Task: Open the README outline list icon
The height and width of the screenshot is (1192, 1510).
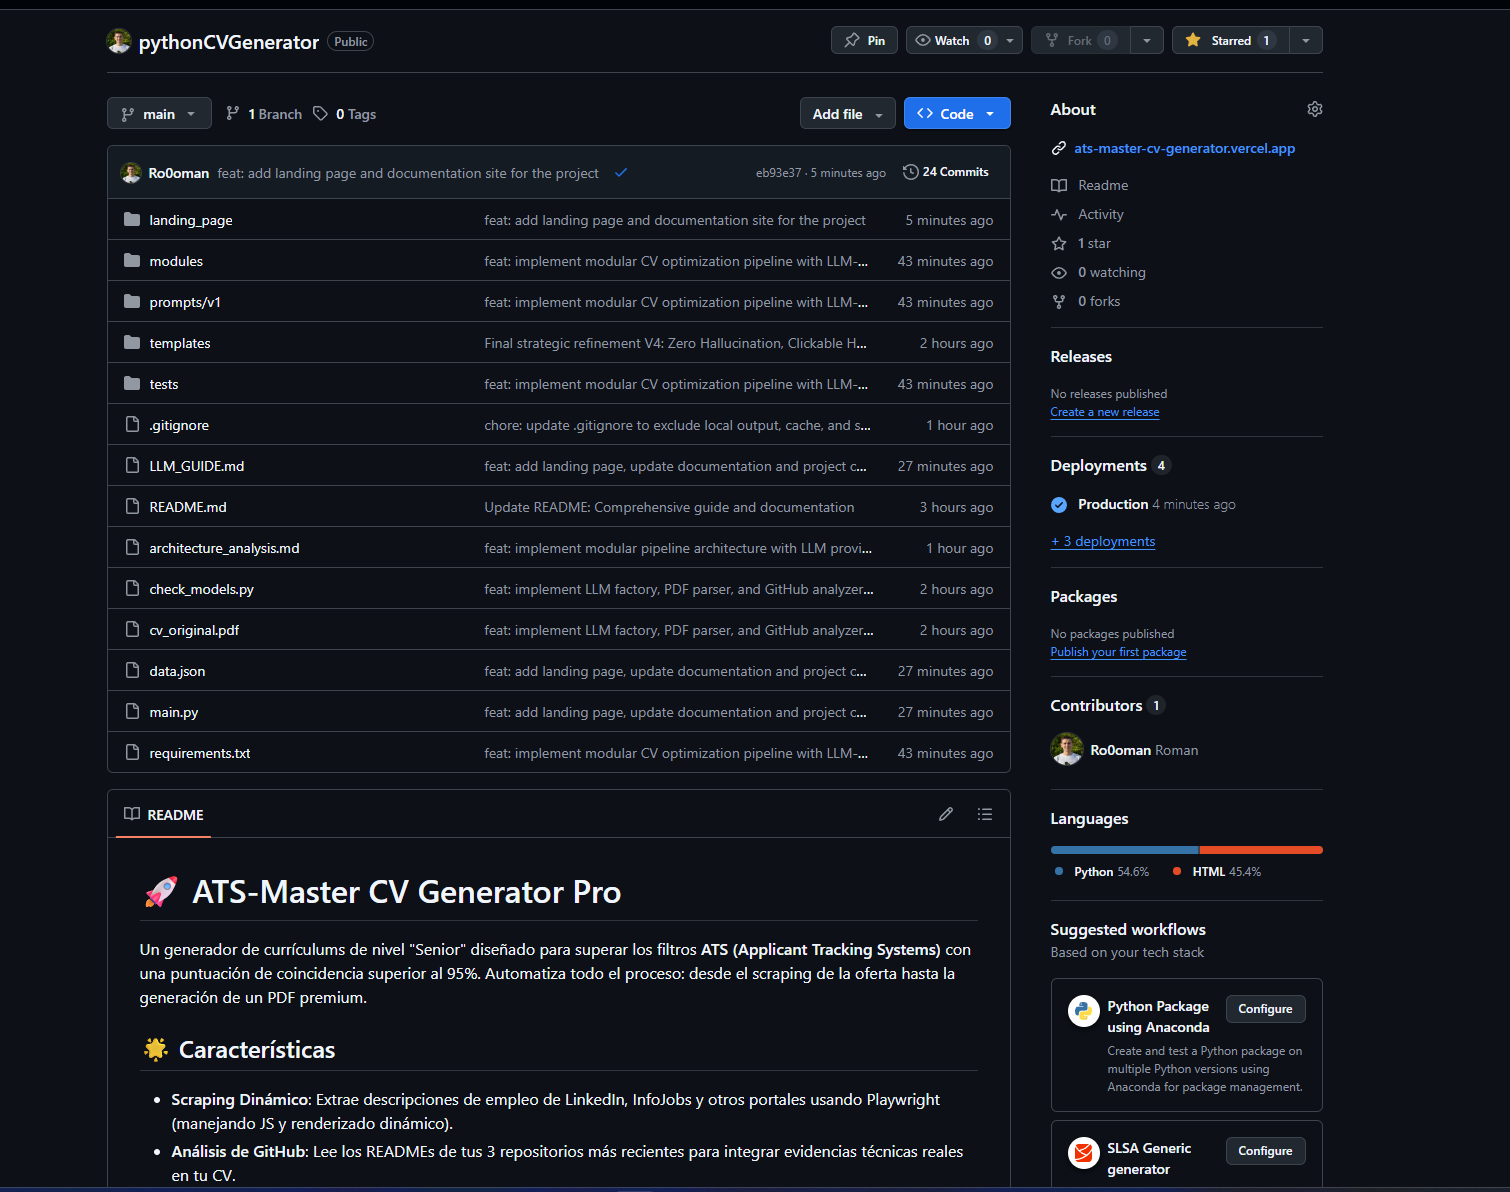Action: (984, 814)
